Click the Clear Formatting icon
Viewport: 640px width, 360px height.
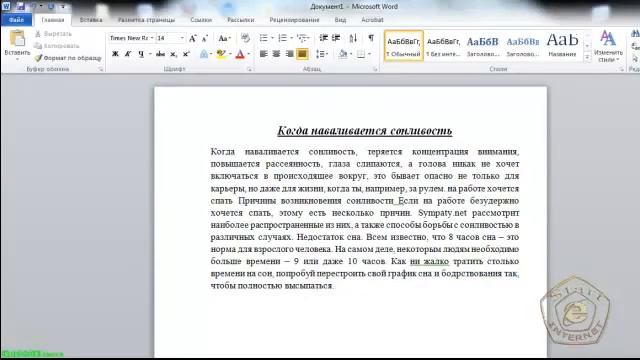click(245, 38)
